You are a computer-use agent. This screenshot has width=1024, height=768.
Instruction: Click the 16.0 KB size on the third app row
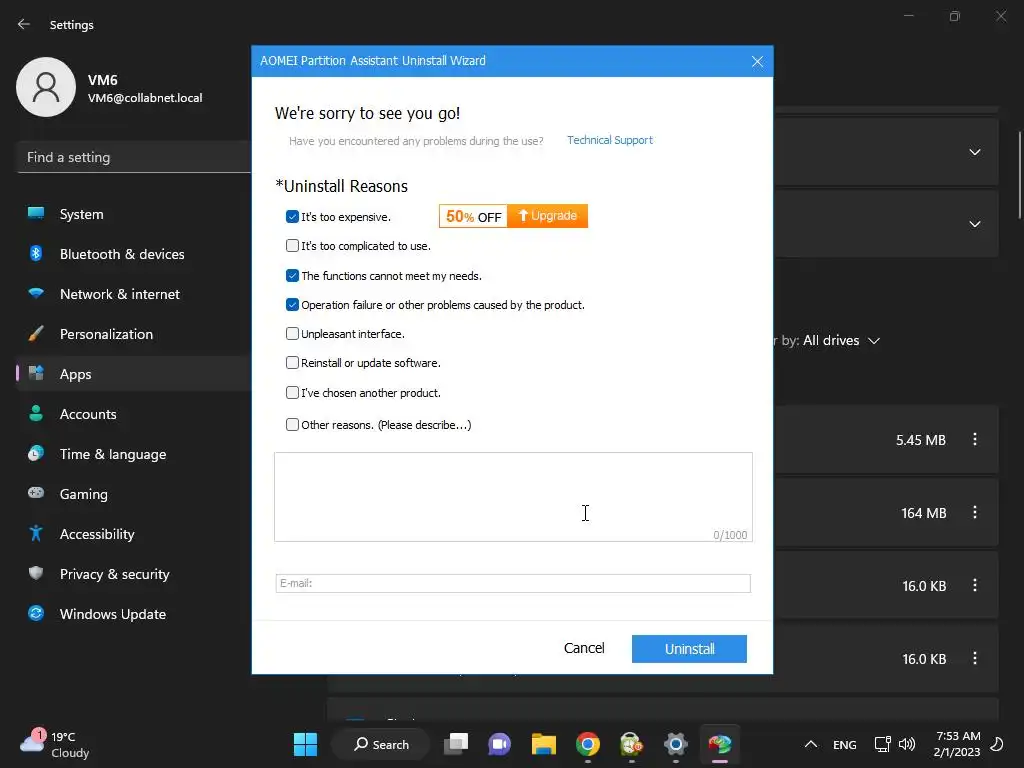pyautogui.click(x=924, y=586)
